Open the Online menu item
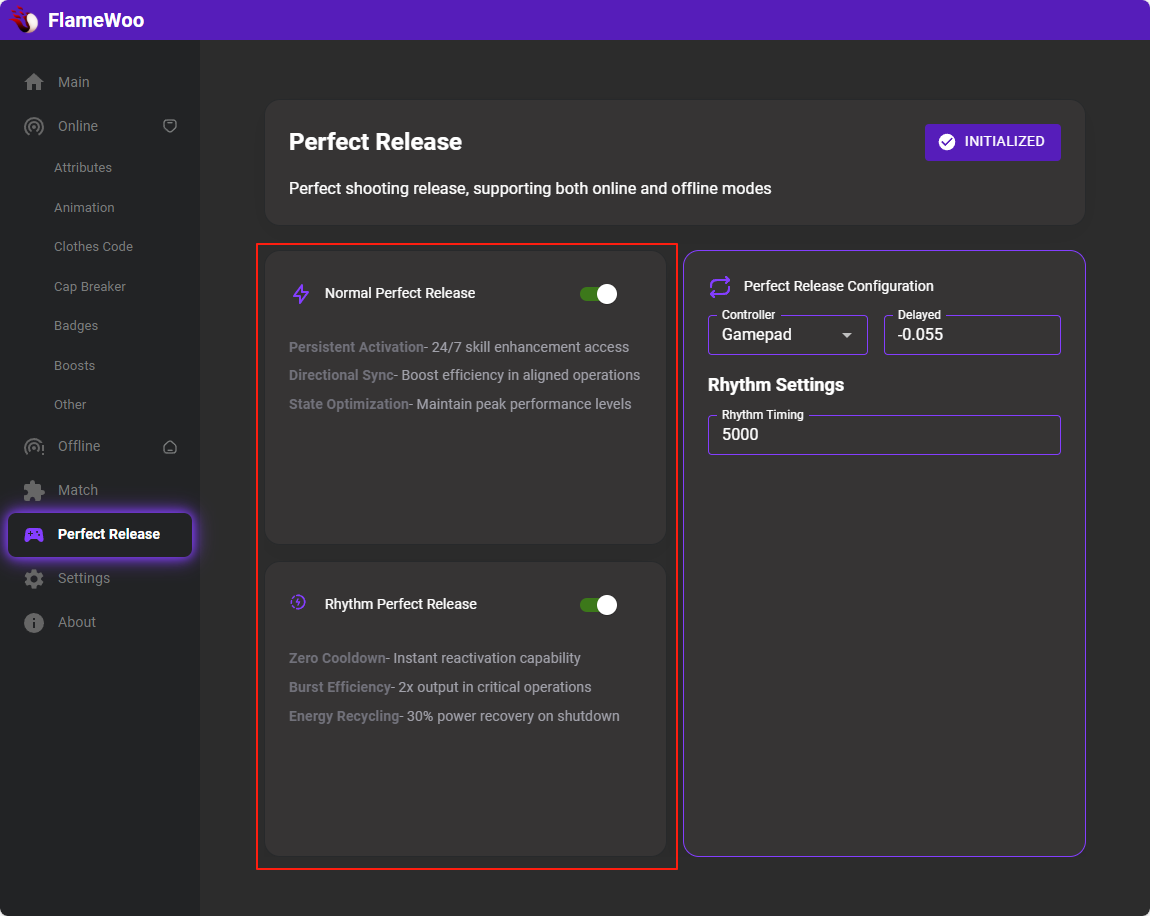This screenshot has width=1150, height=916. (x=100, y=126)
